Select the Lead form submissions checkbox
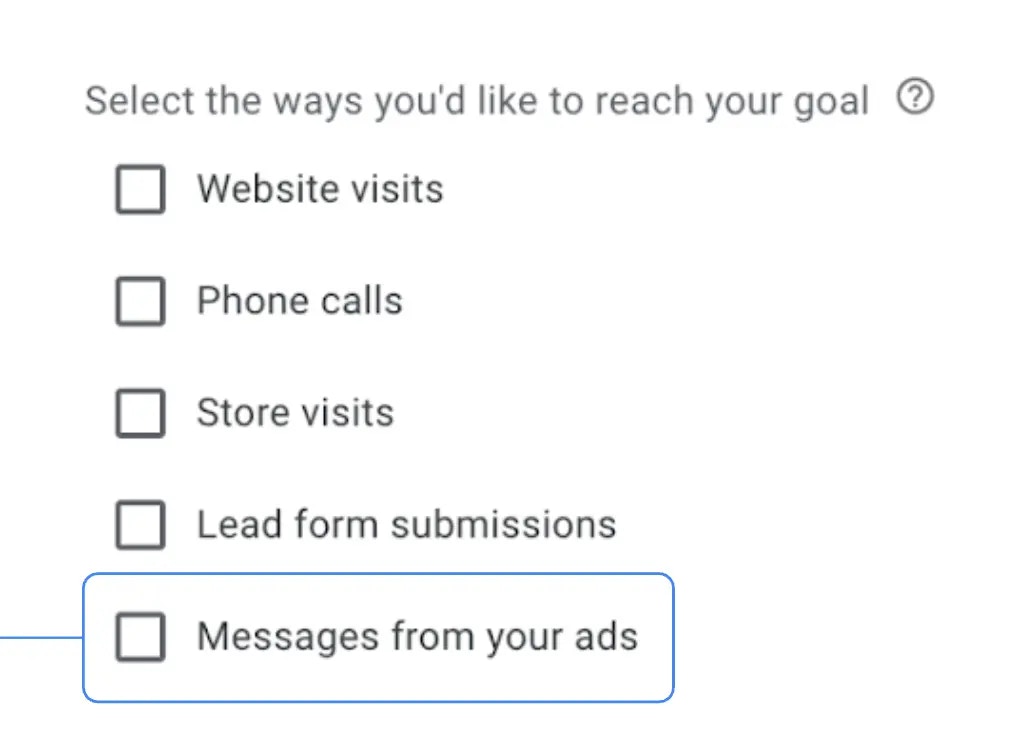Screen dimensions: 1028x754 pos(139,525)
